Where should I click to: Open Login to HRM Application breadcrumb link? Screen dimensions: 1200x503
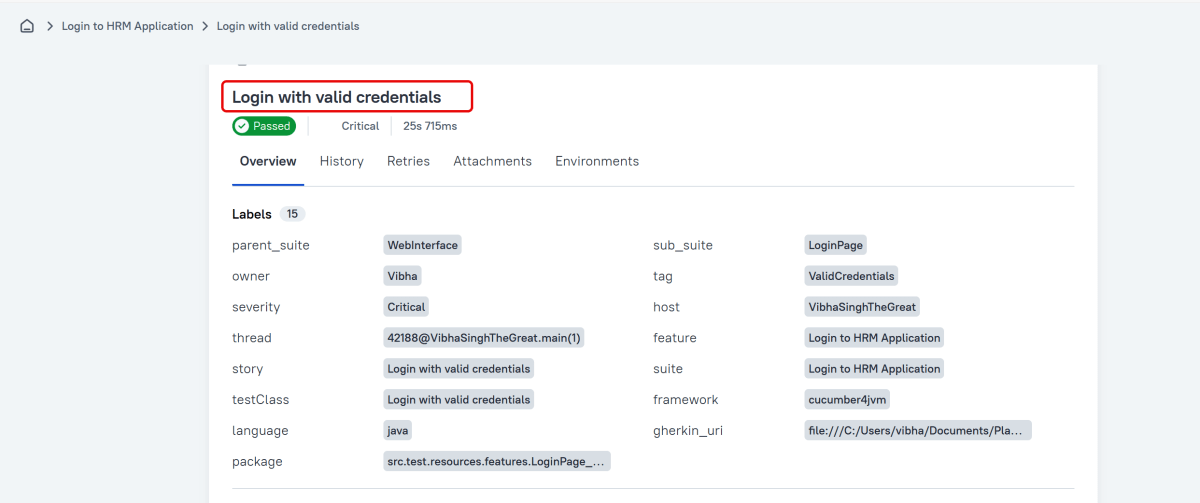[x=127, y=26]
